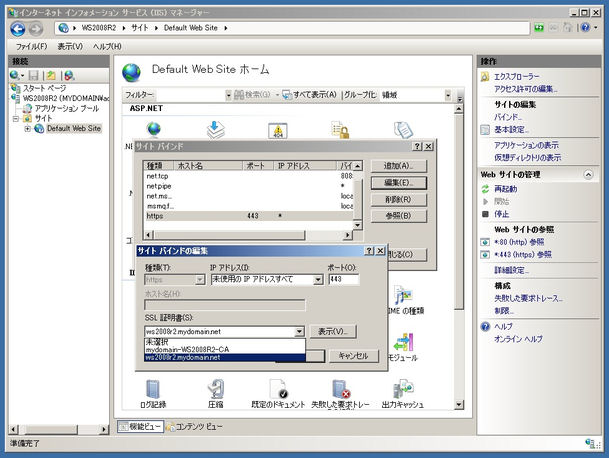Open *:80 (http) 参照 link
Screen dimensions: 609x458
[519, 242]
